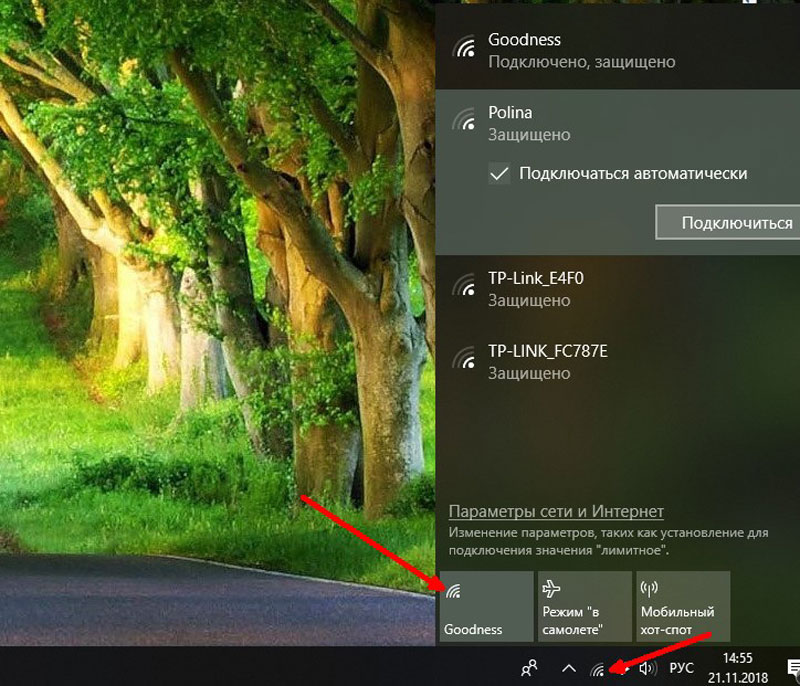Open Параметры сети и Интернет link
Image resolution: width=800 pixels, height=686 pixels.
coord(556,511)
